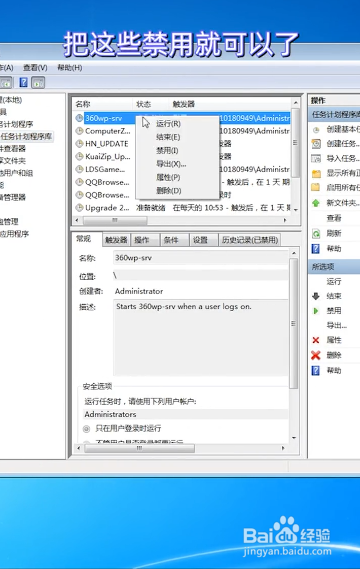The width and height of the screenshot is (360, 569).
Task: Click the lower 帮助 action icon
Action: click(316, 371)
